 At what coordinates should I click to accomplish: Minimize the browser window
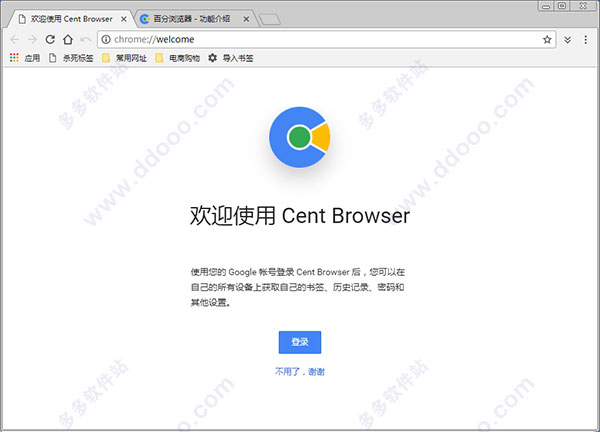546,6
